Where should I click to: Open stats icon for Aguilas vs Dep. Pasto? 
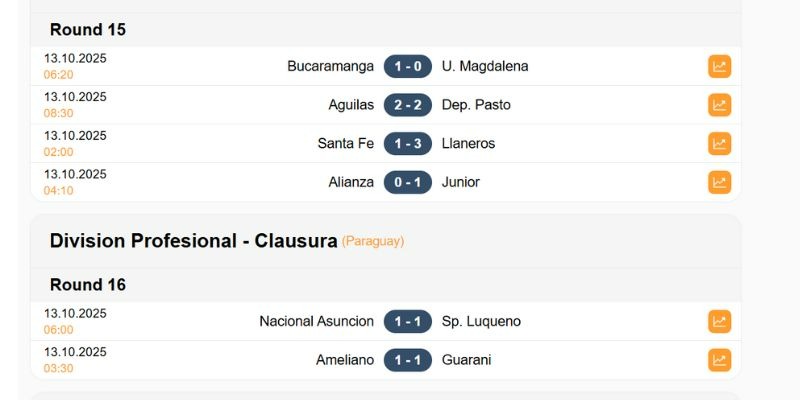pos(719,105)
